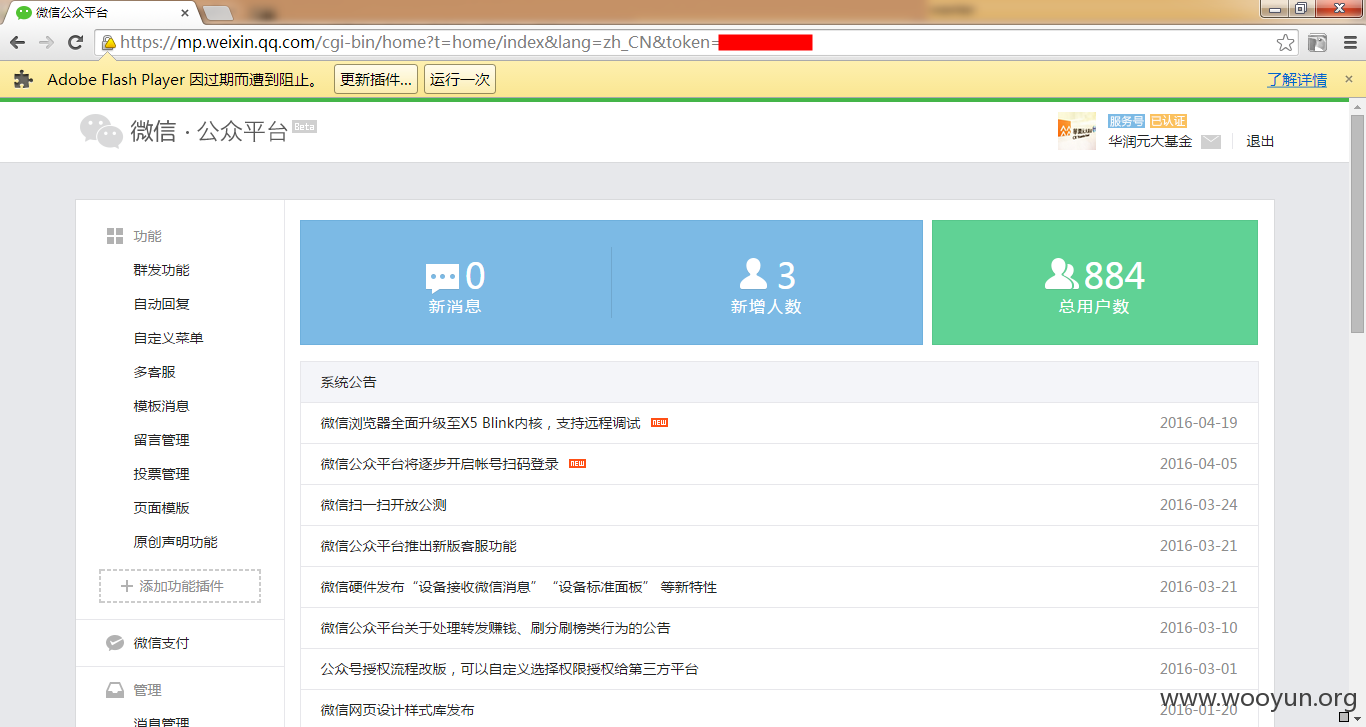Click the address bar URL
Screen dimensions: 1366x727
[x=466, y=42]
